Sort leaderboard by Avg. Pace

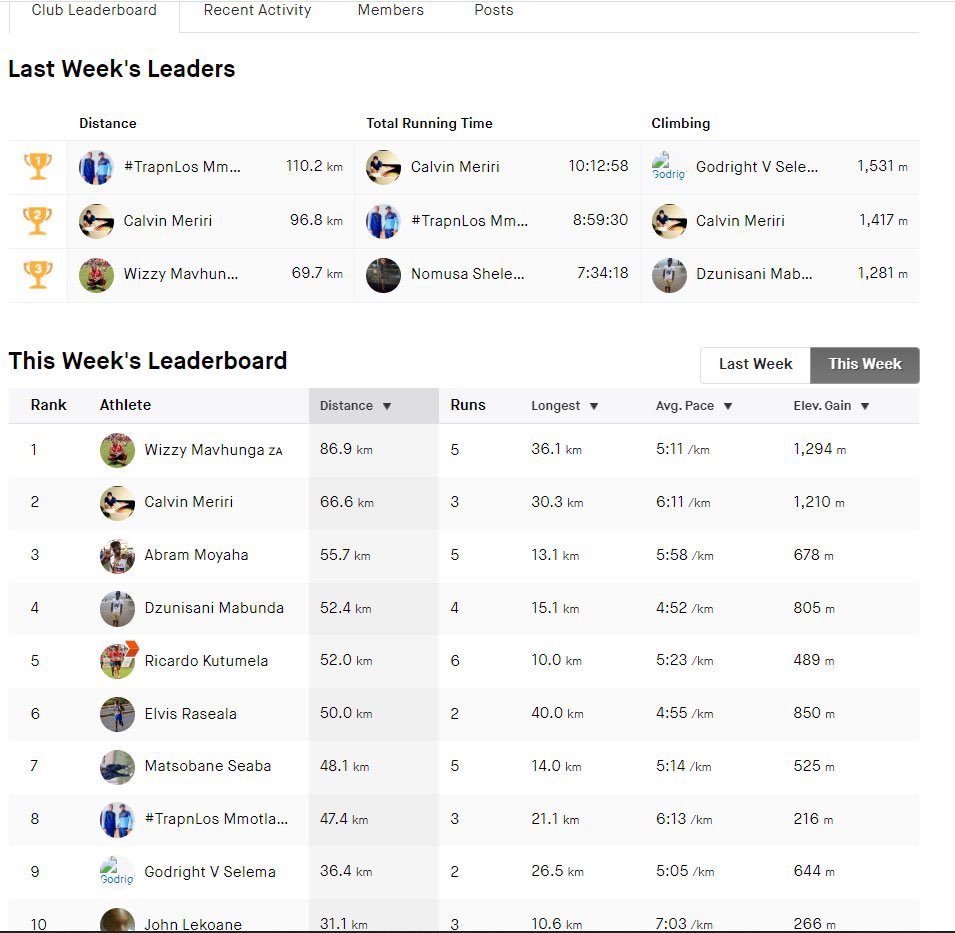pos(694,406)
